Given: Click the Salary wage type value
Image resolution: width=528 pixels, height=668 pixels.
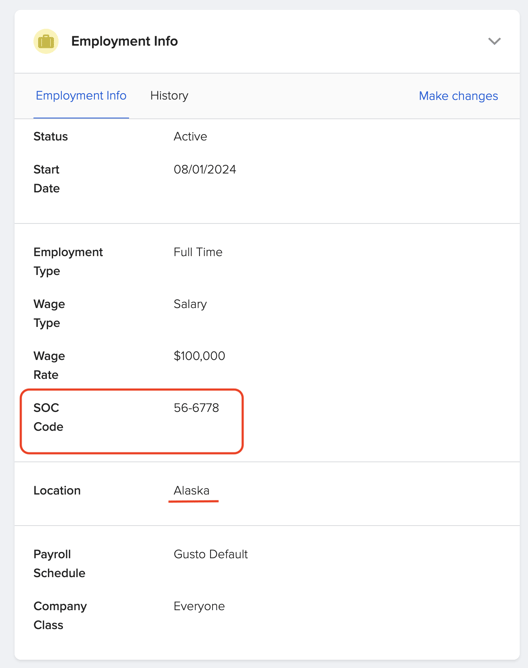Looking at the screenshot, I should (190, 304).
